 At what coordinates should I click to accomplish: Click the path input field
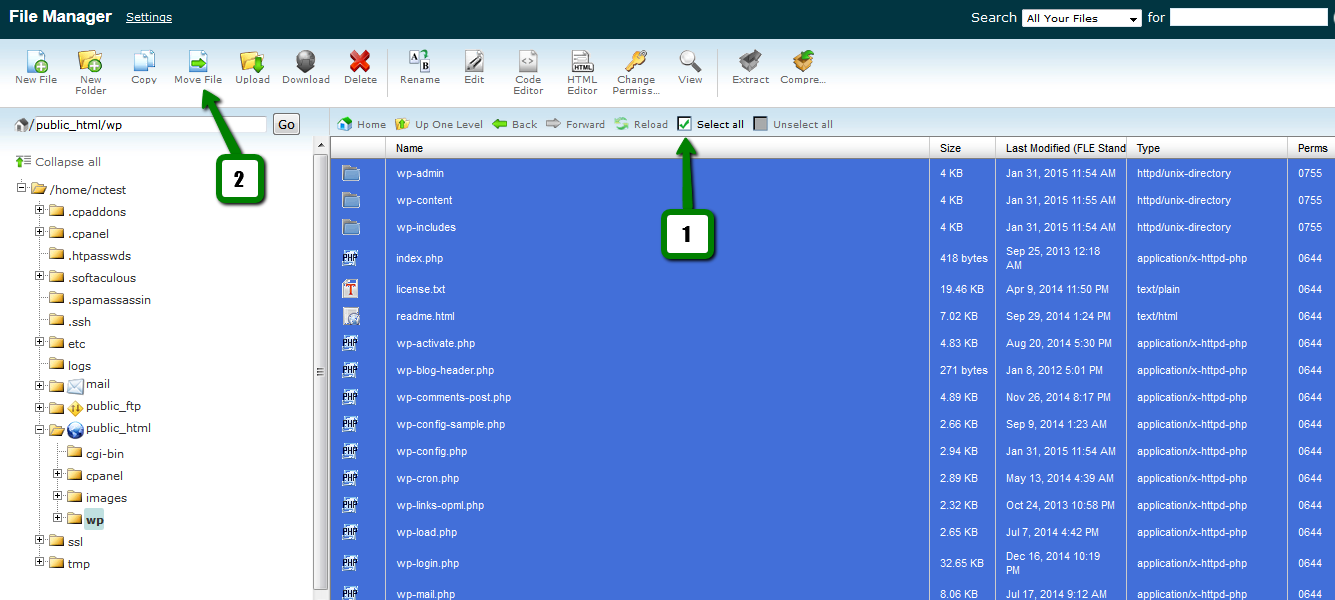150,125
